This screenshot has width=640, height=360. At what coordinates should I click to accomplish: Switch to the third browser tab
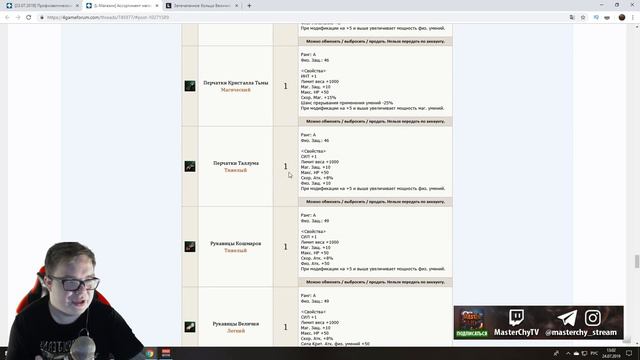click(202, 6)
